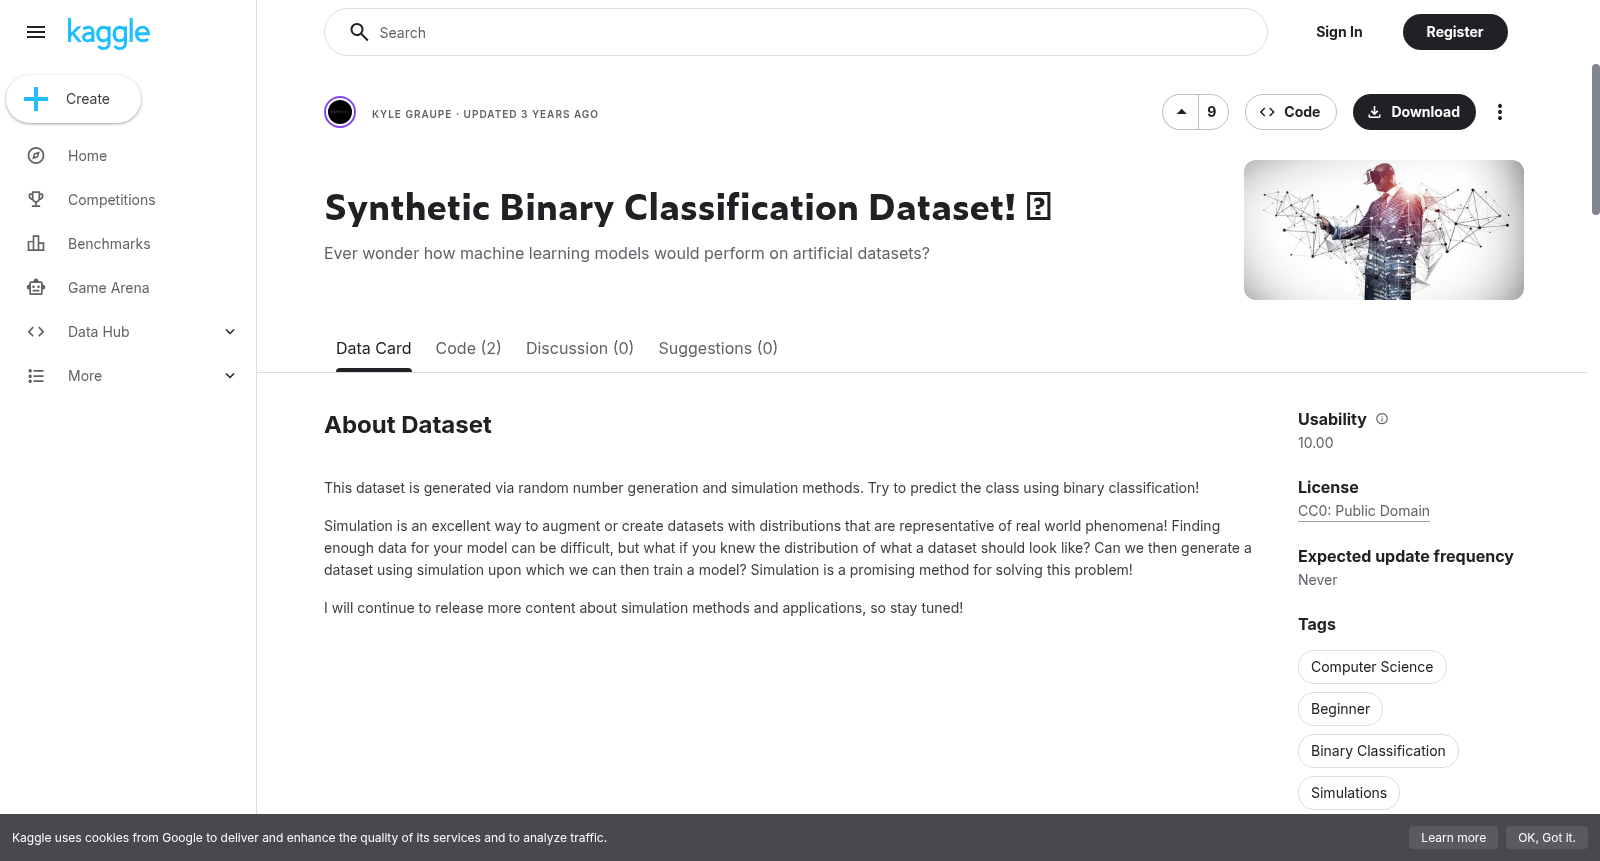The image size is (1600, 861).
Task: Click the Sign In link
Action: (1339, 32)
